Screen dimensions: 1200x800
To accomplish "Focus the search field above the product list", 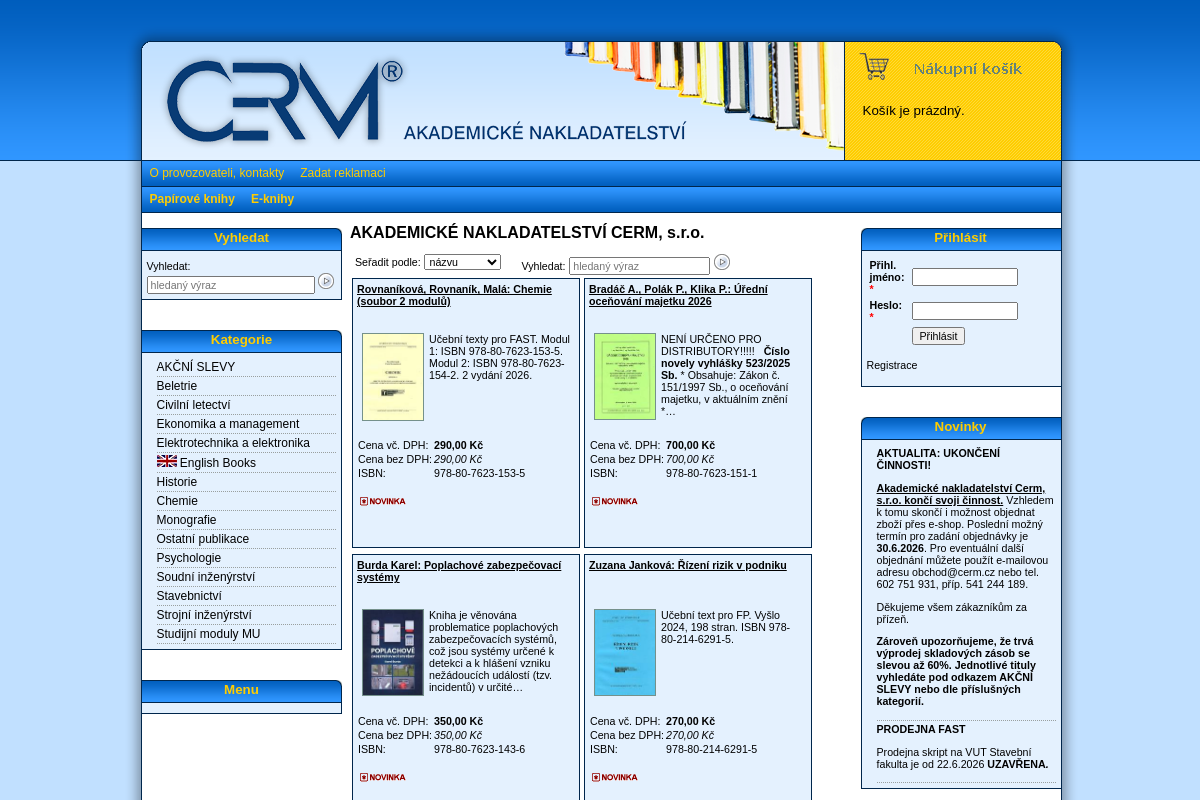I will click(639, 266).
